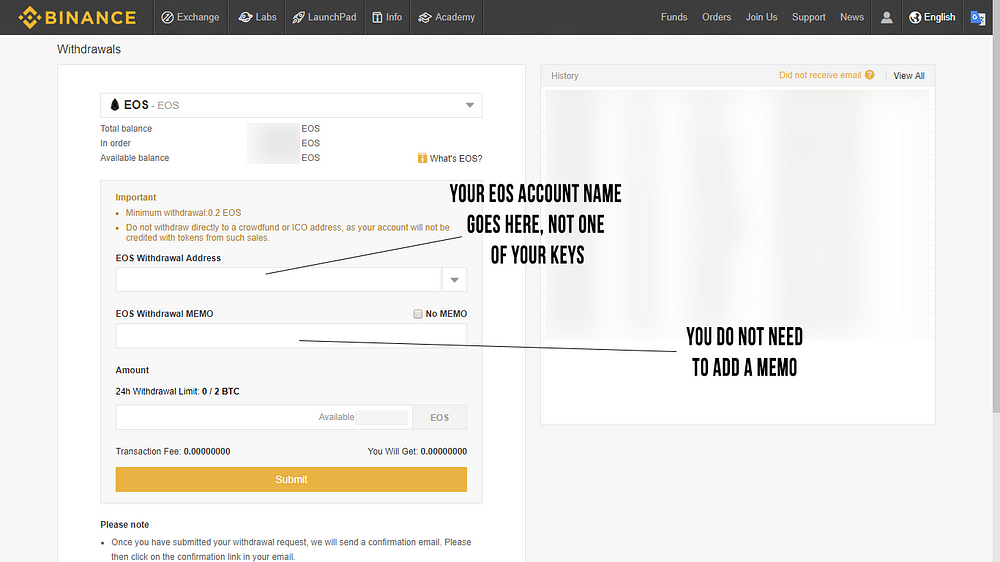The width and height of the screenshot is (1000, 562).
Task: Click the LaunchPad rocket icon
Action: [x=298, y=17]
